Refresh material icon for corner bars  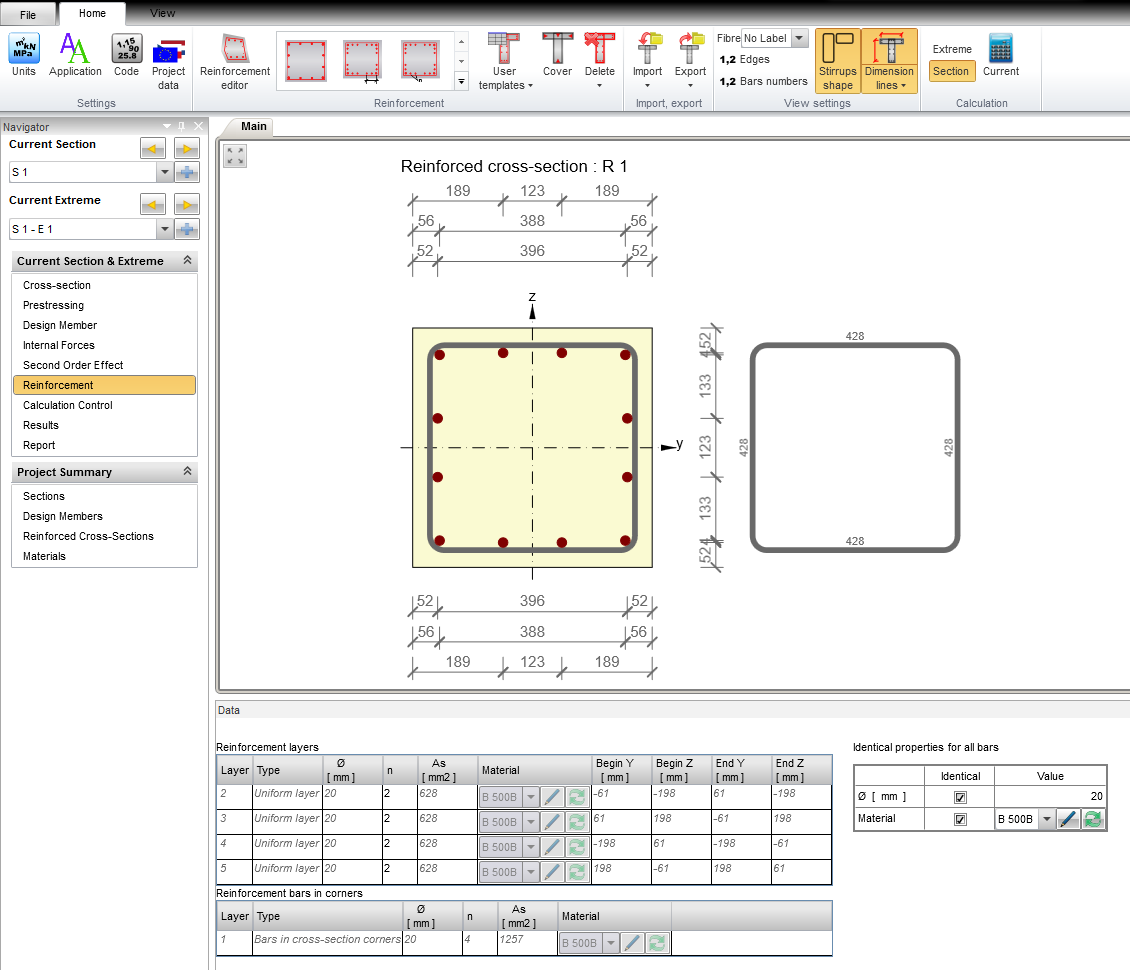657,943
